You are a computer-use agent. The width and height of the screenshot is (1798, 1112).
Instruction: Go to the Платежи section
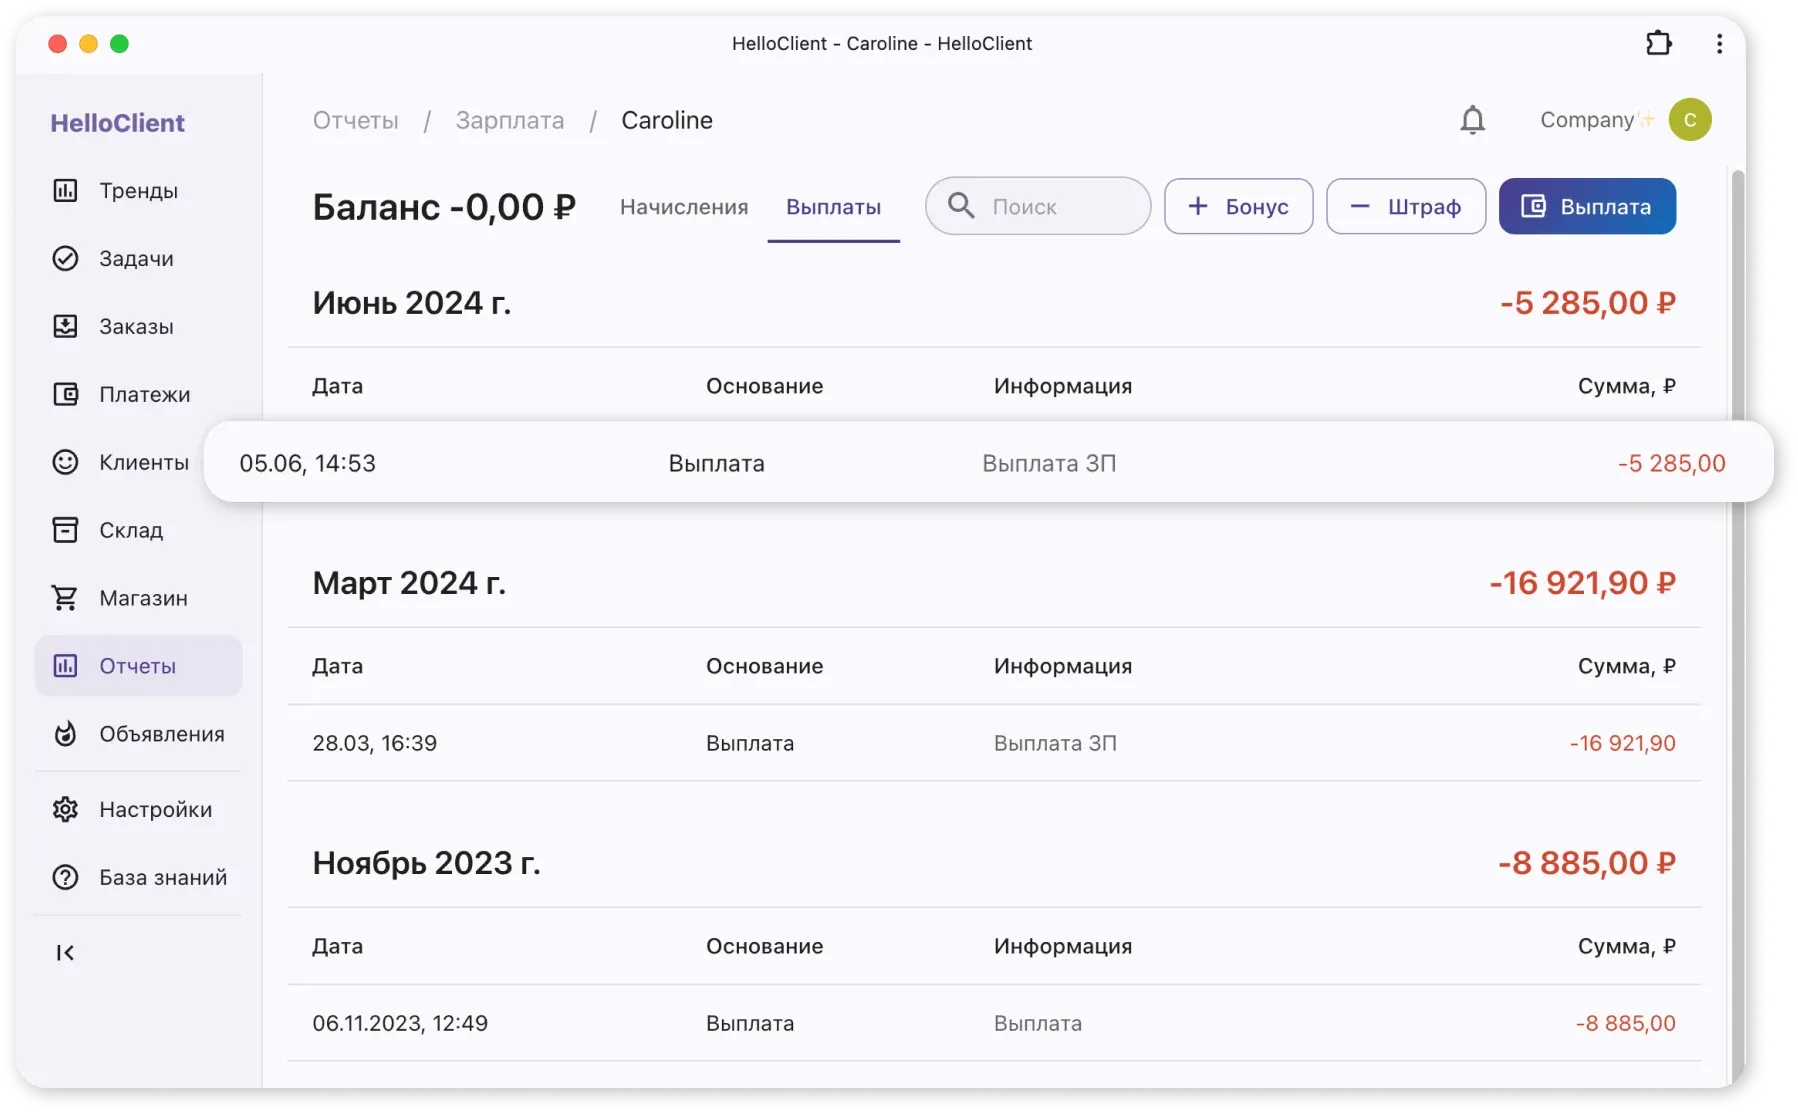pyautogui.click(x=137, y=394)
